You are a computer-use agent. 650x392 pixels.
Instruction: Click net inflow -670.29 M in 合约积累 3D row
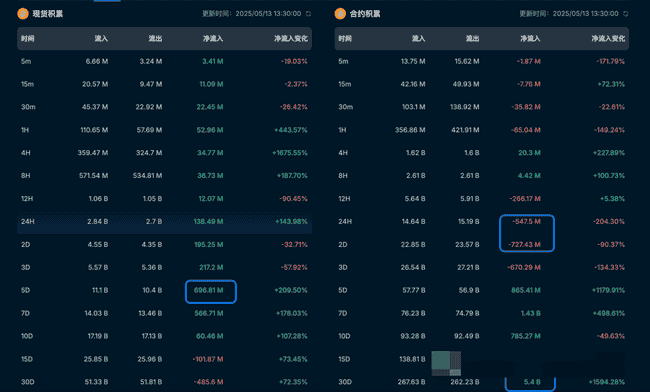pos(524,267)
